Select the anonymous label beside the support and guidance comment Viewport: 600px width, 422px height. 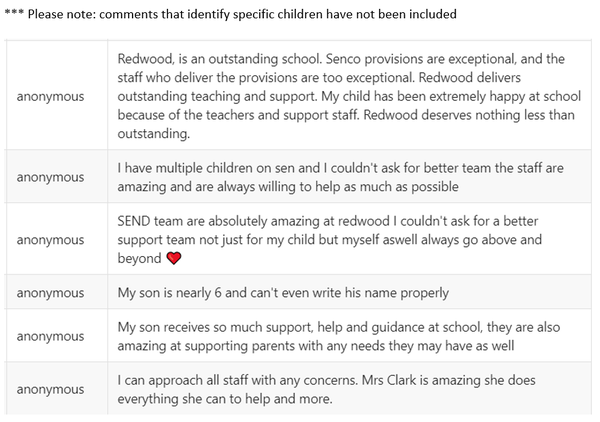point(50,336)
